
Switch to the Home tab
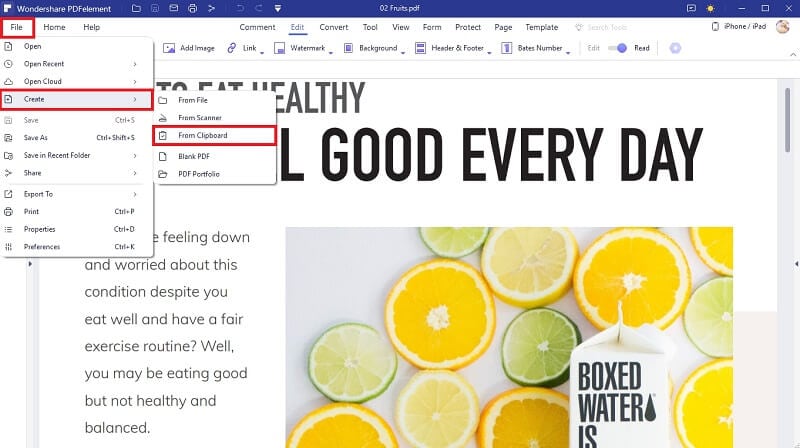[x=54, y=27]
